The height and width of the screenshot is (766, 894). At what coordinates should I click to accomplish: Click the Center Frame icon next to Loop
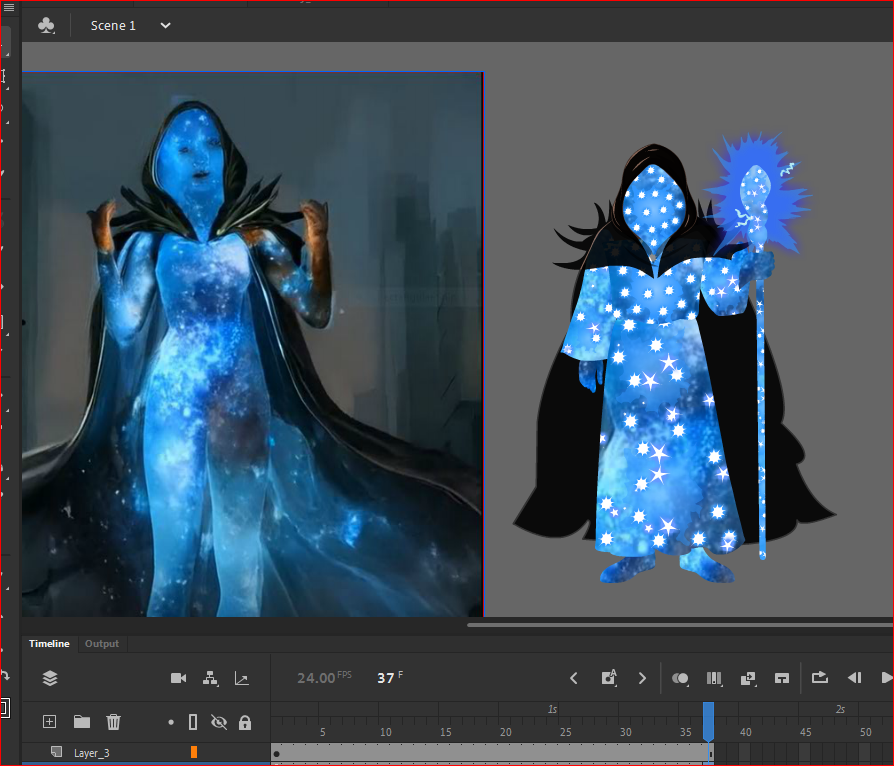[782, 678]
